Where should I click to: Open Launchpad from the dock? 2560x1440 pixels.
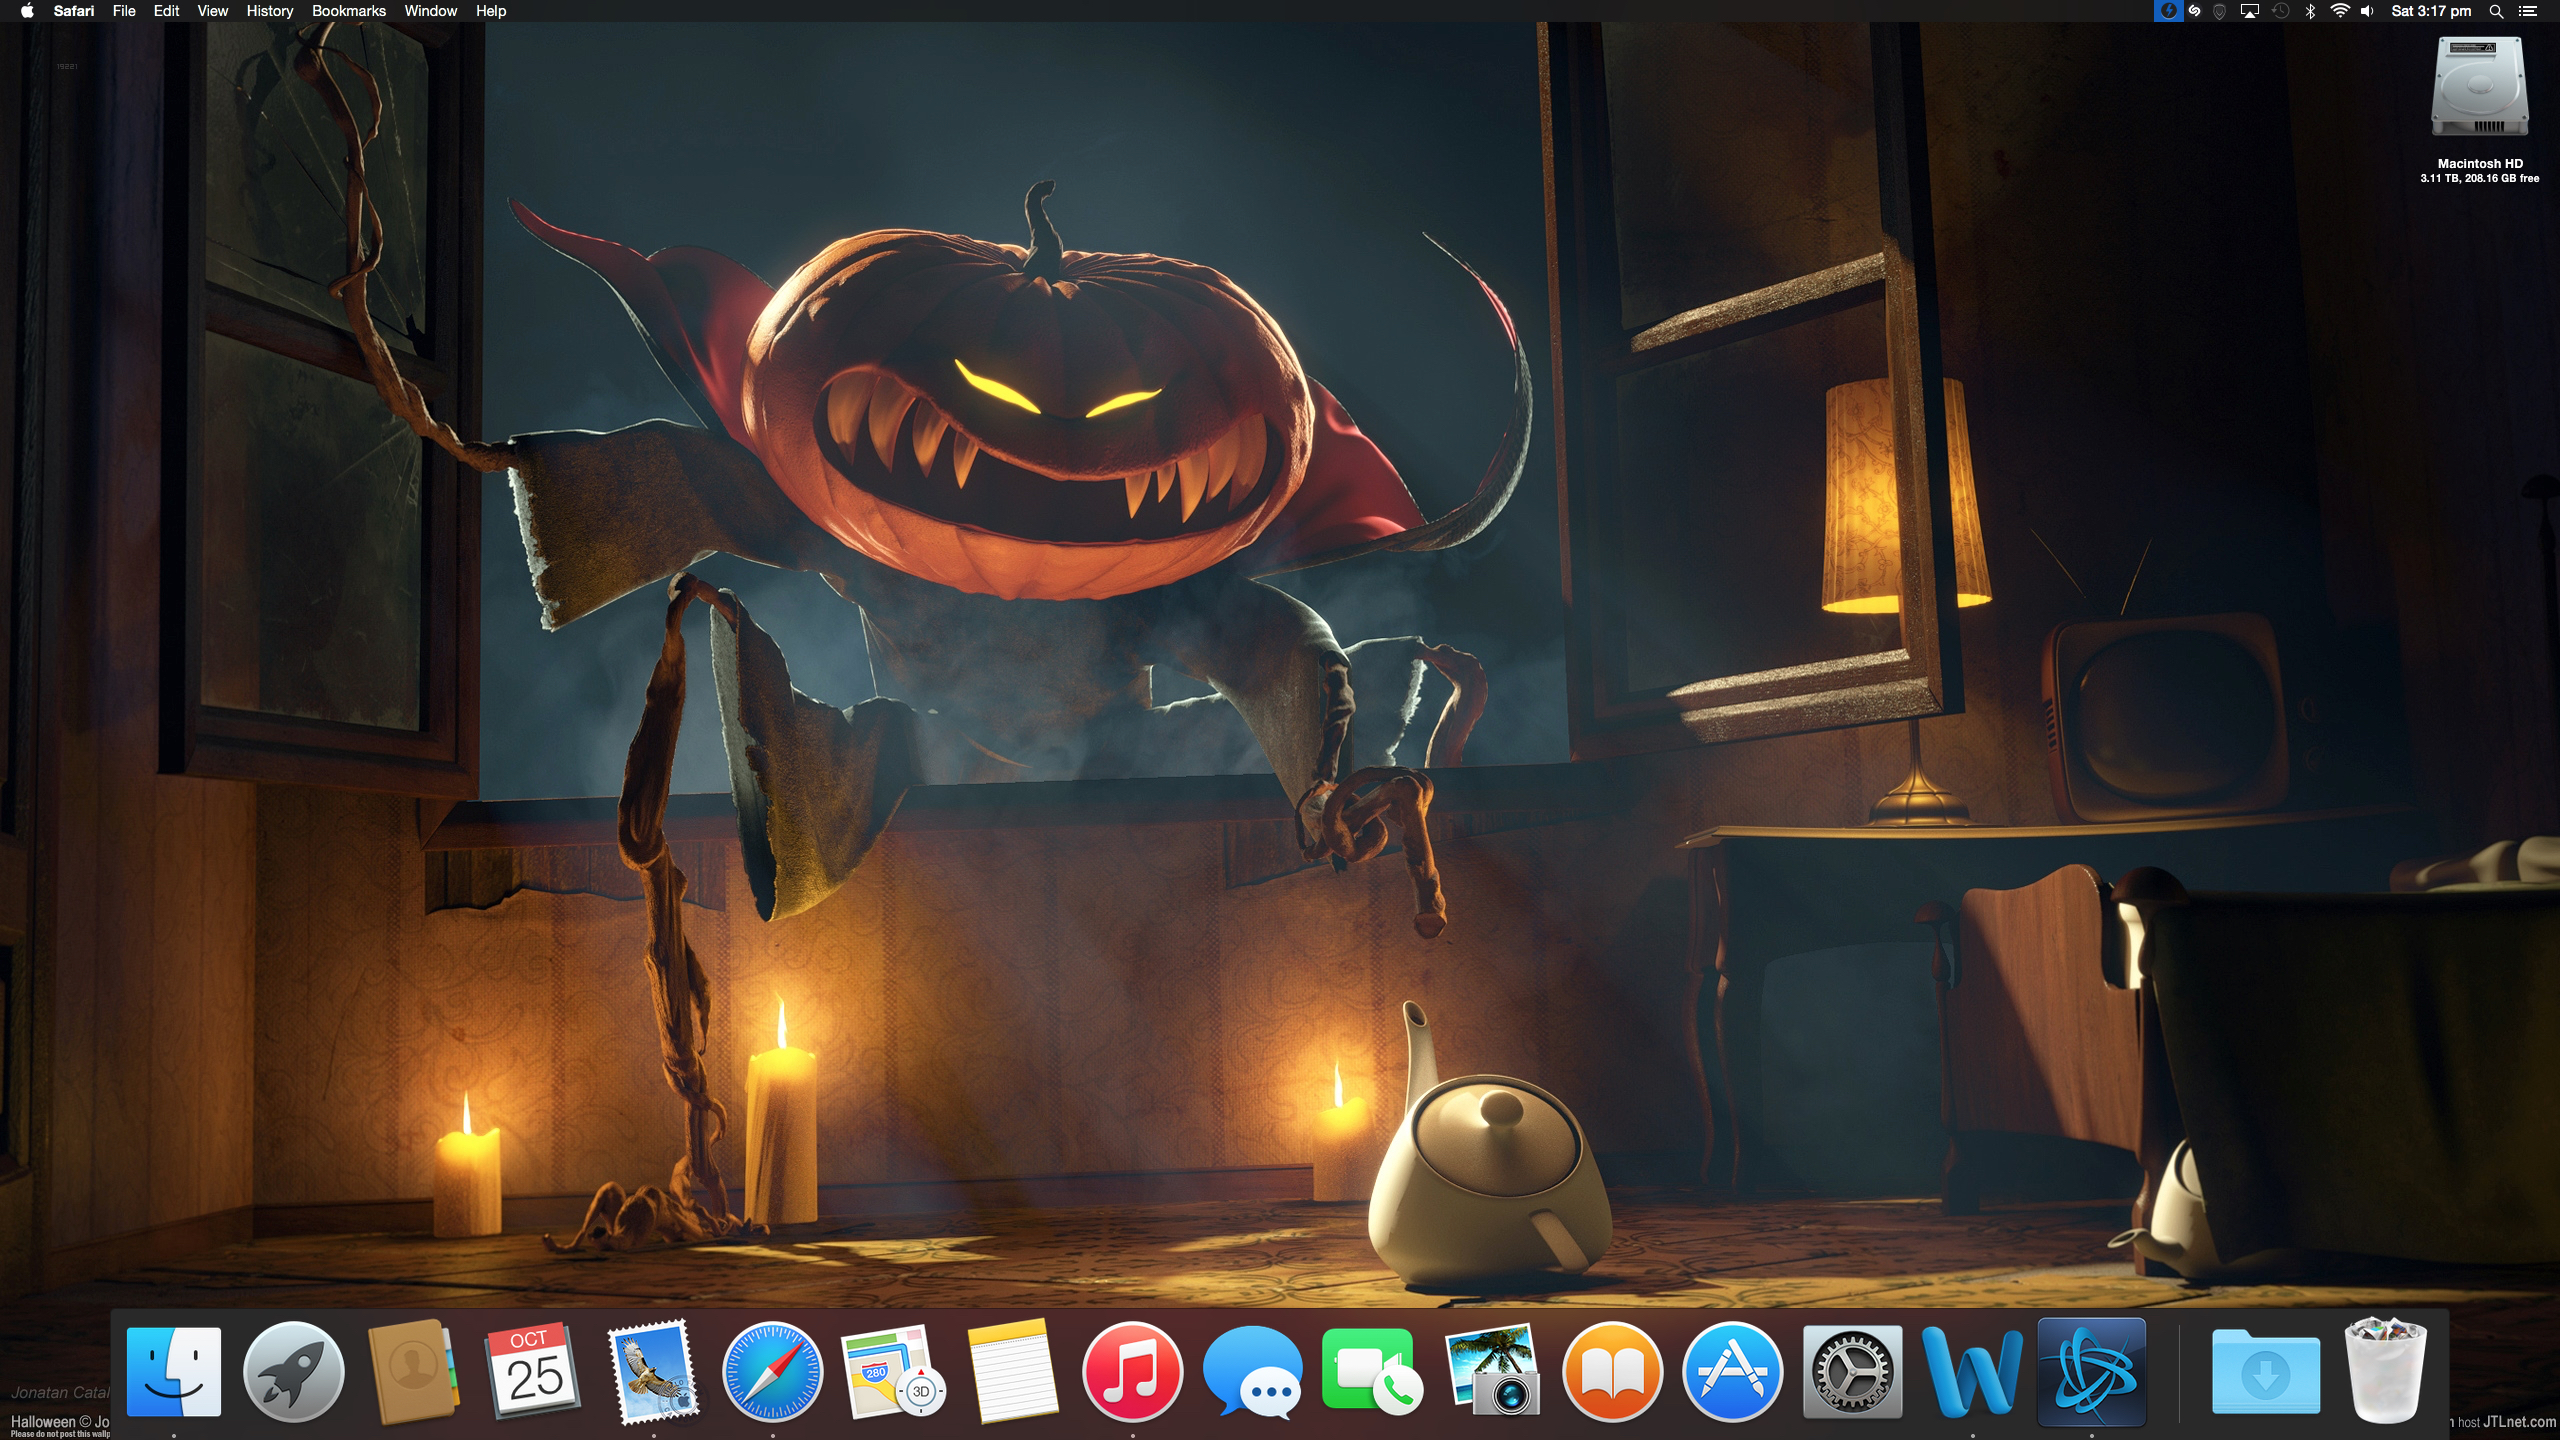click(293, 1371)
